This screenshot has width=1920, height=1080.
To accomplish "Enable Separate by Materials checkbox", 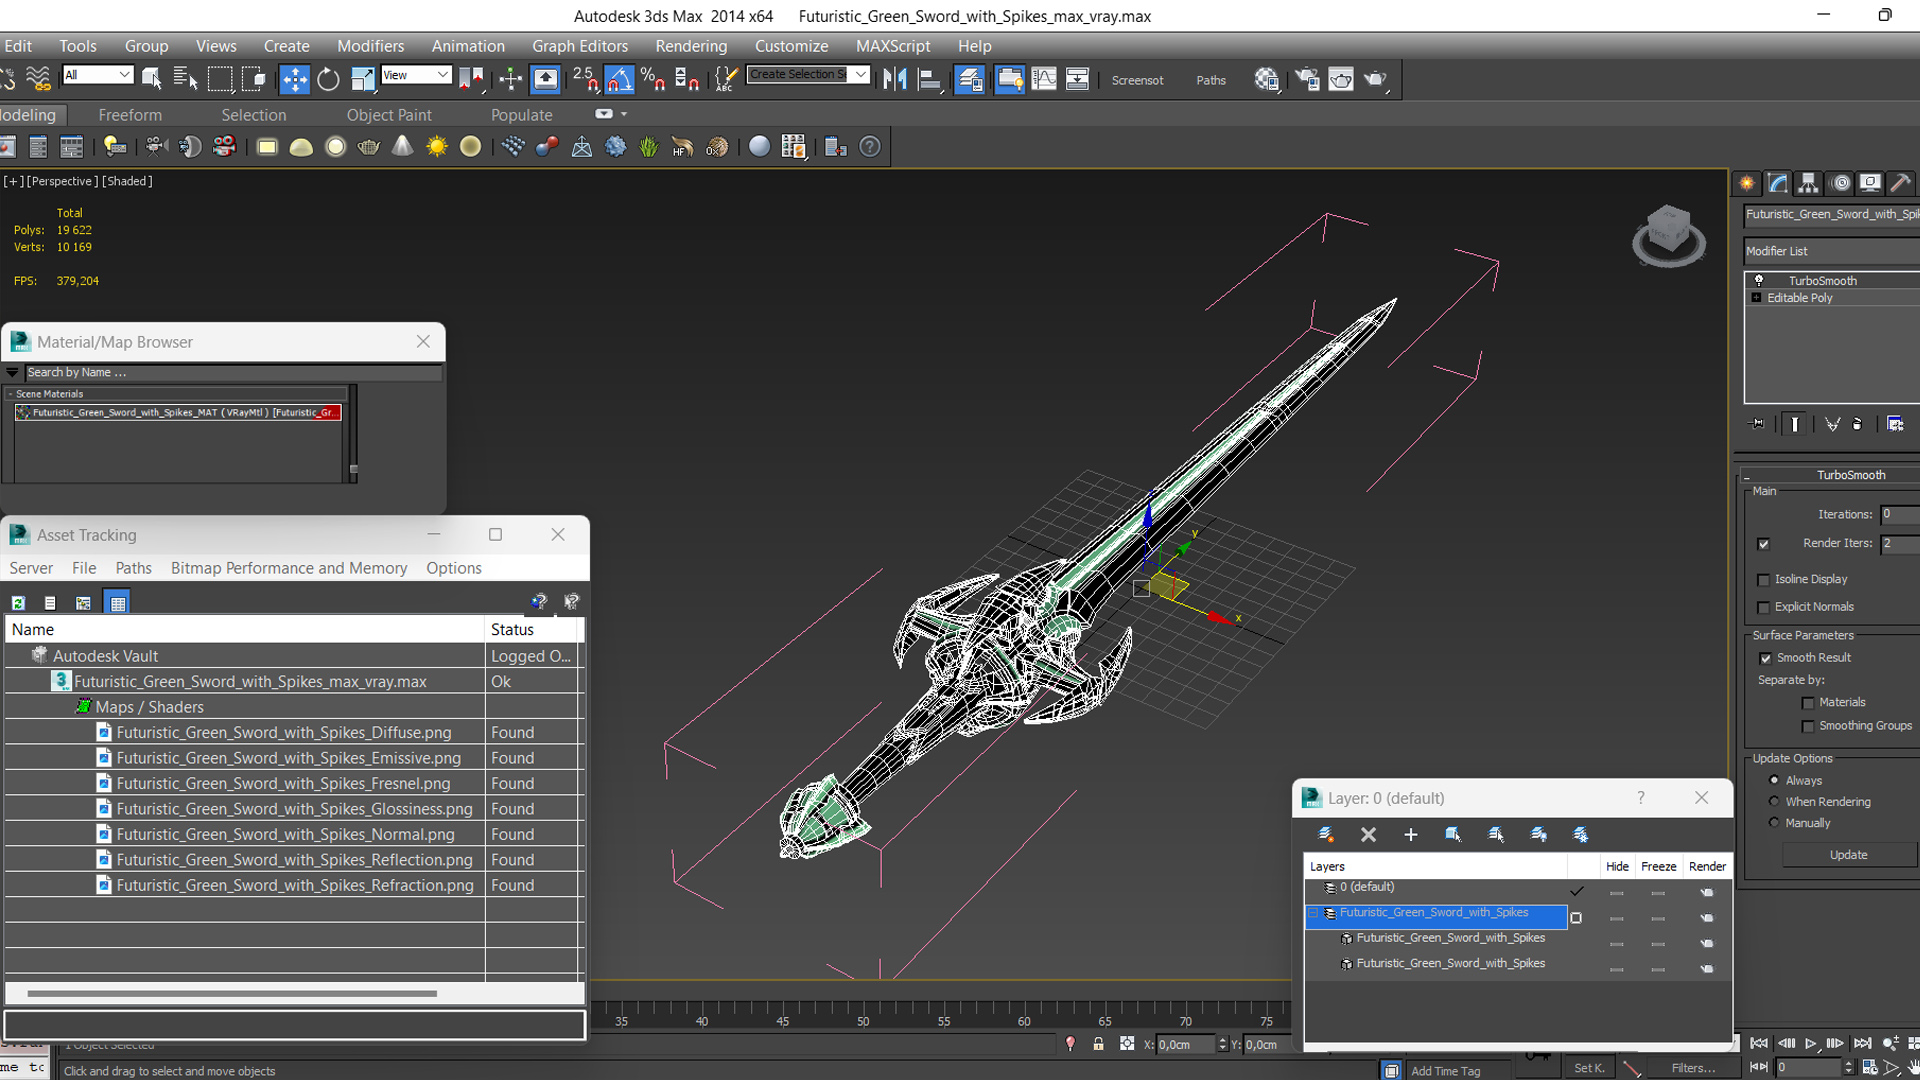I will 1807,703.
